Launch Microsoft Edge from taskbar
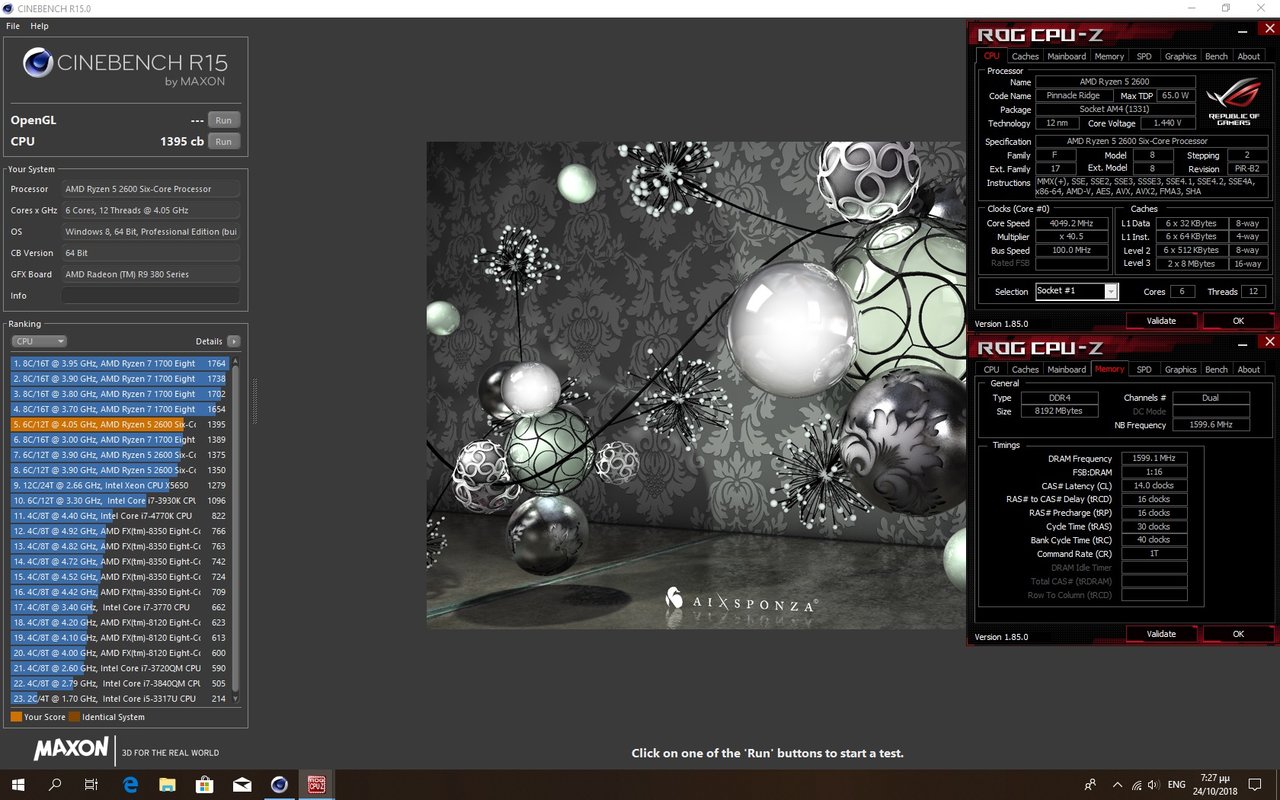The height and width of the screenshot is (800, 1280). pos(129,785)
